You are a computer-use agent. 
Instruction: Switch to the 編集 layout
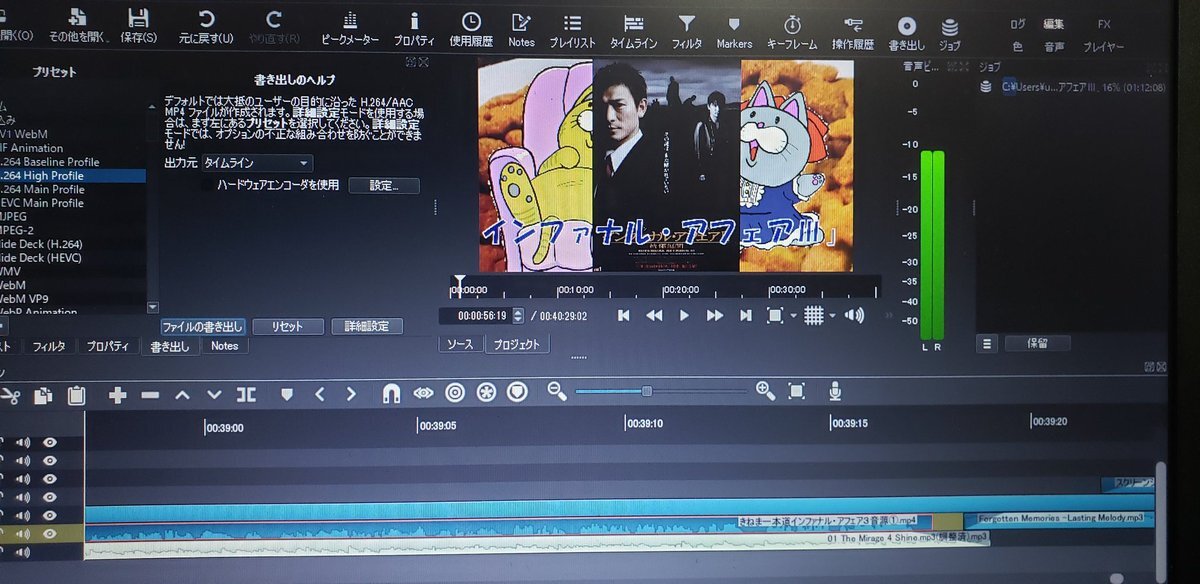pyautogui.click(x=1054, y=24)
